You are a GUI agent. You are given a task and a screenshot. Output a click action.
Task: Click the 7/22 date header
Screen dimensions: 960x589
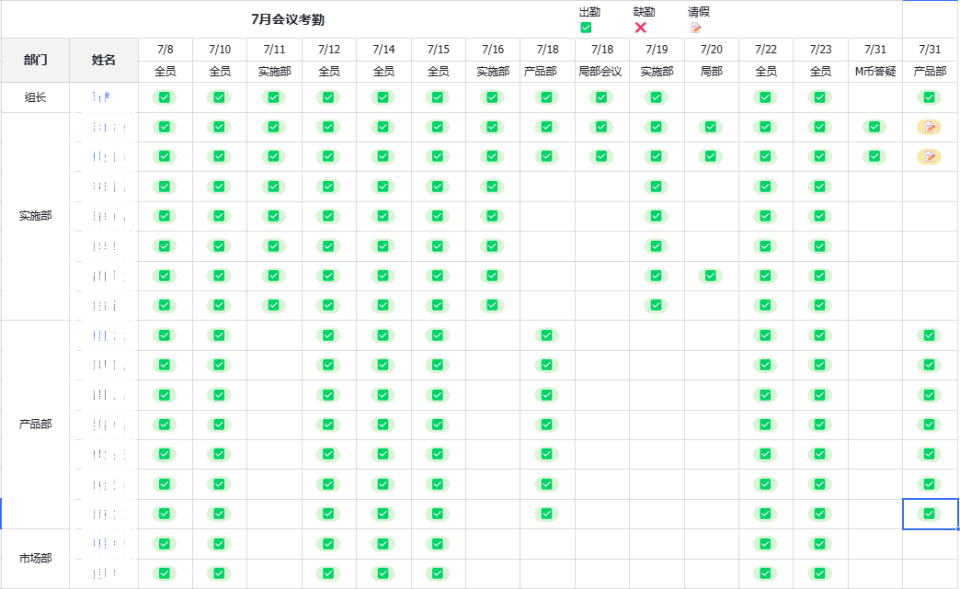coord(766,50)
